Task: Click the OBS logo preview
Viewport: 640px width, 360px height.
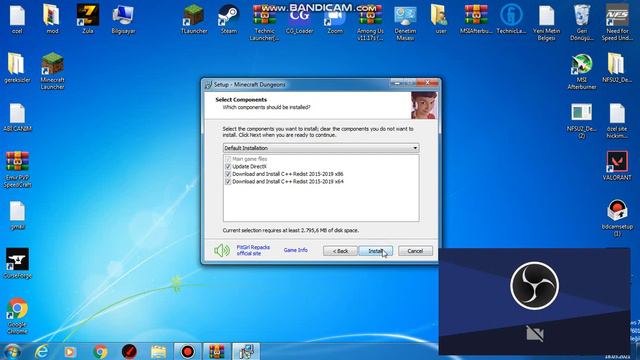Action: 534,286
